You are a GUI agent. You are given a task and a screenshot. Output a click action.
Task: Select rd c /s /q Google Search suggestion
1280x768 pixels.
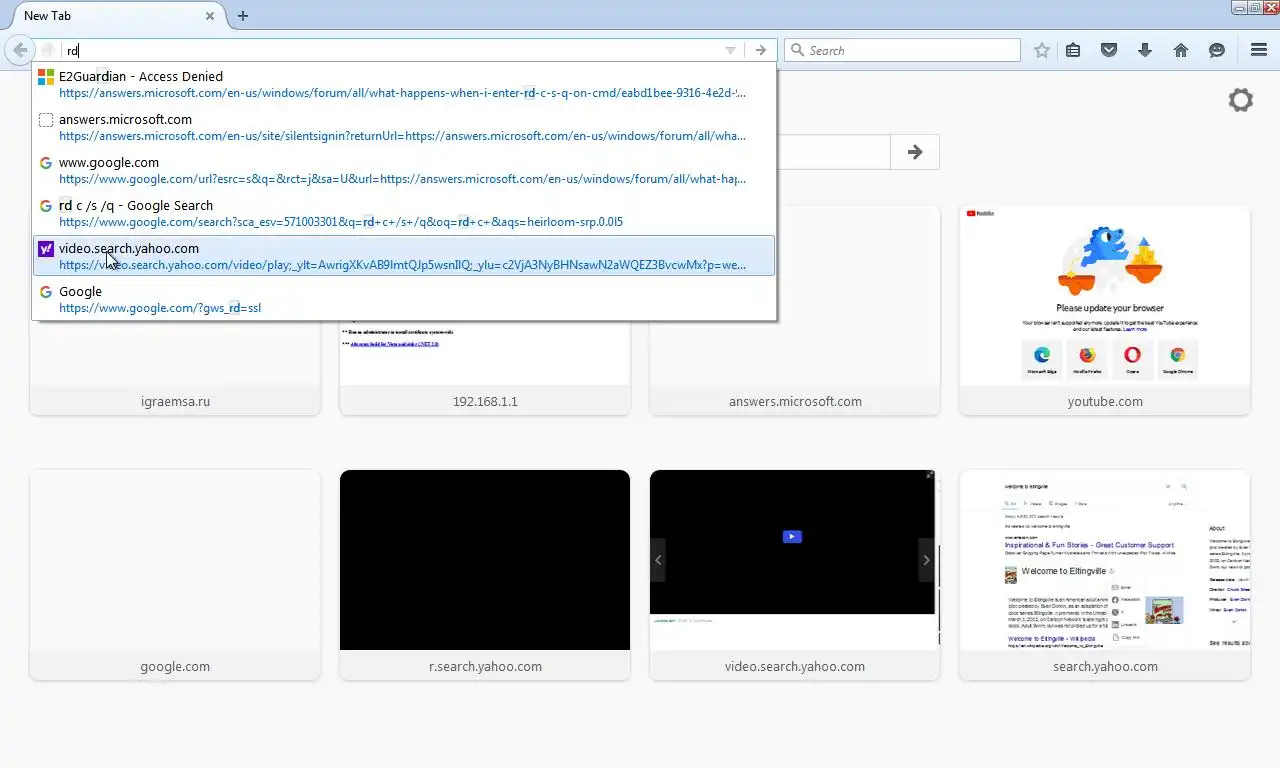click(404, 213)
